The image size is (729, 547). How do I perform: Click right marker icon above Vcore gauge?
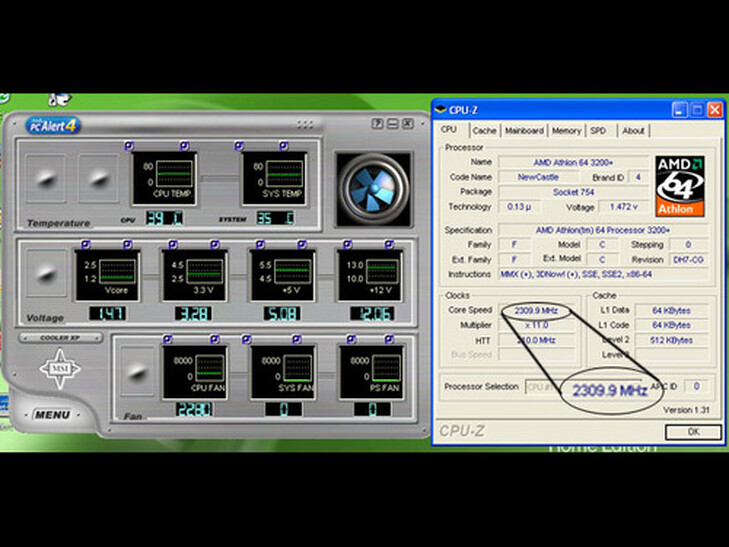[127, 244]
